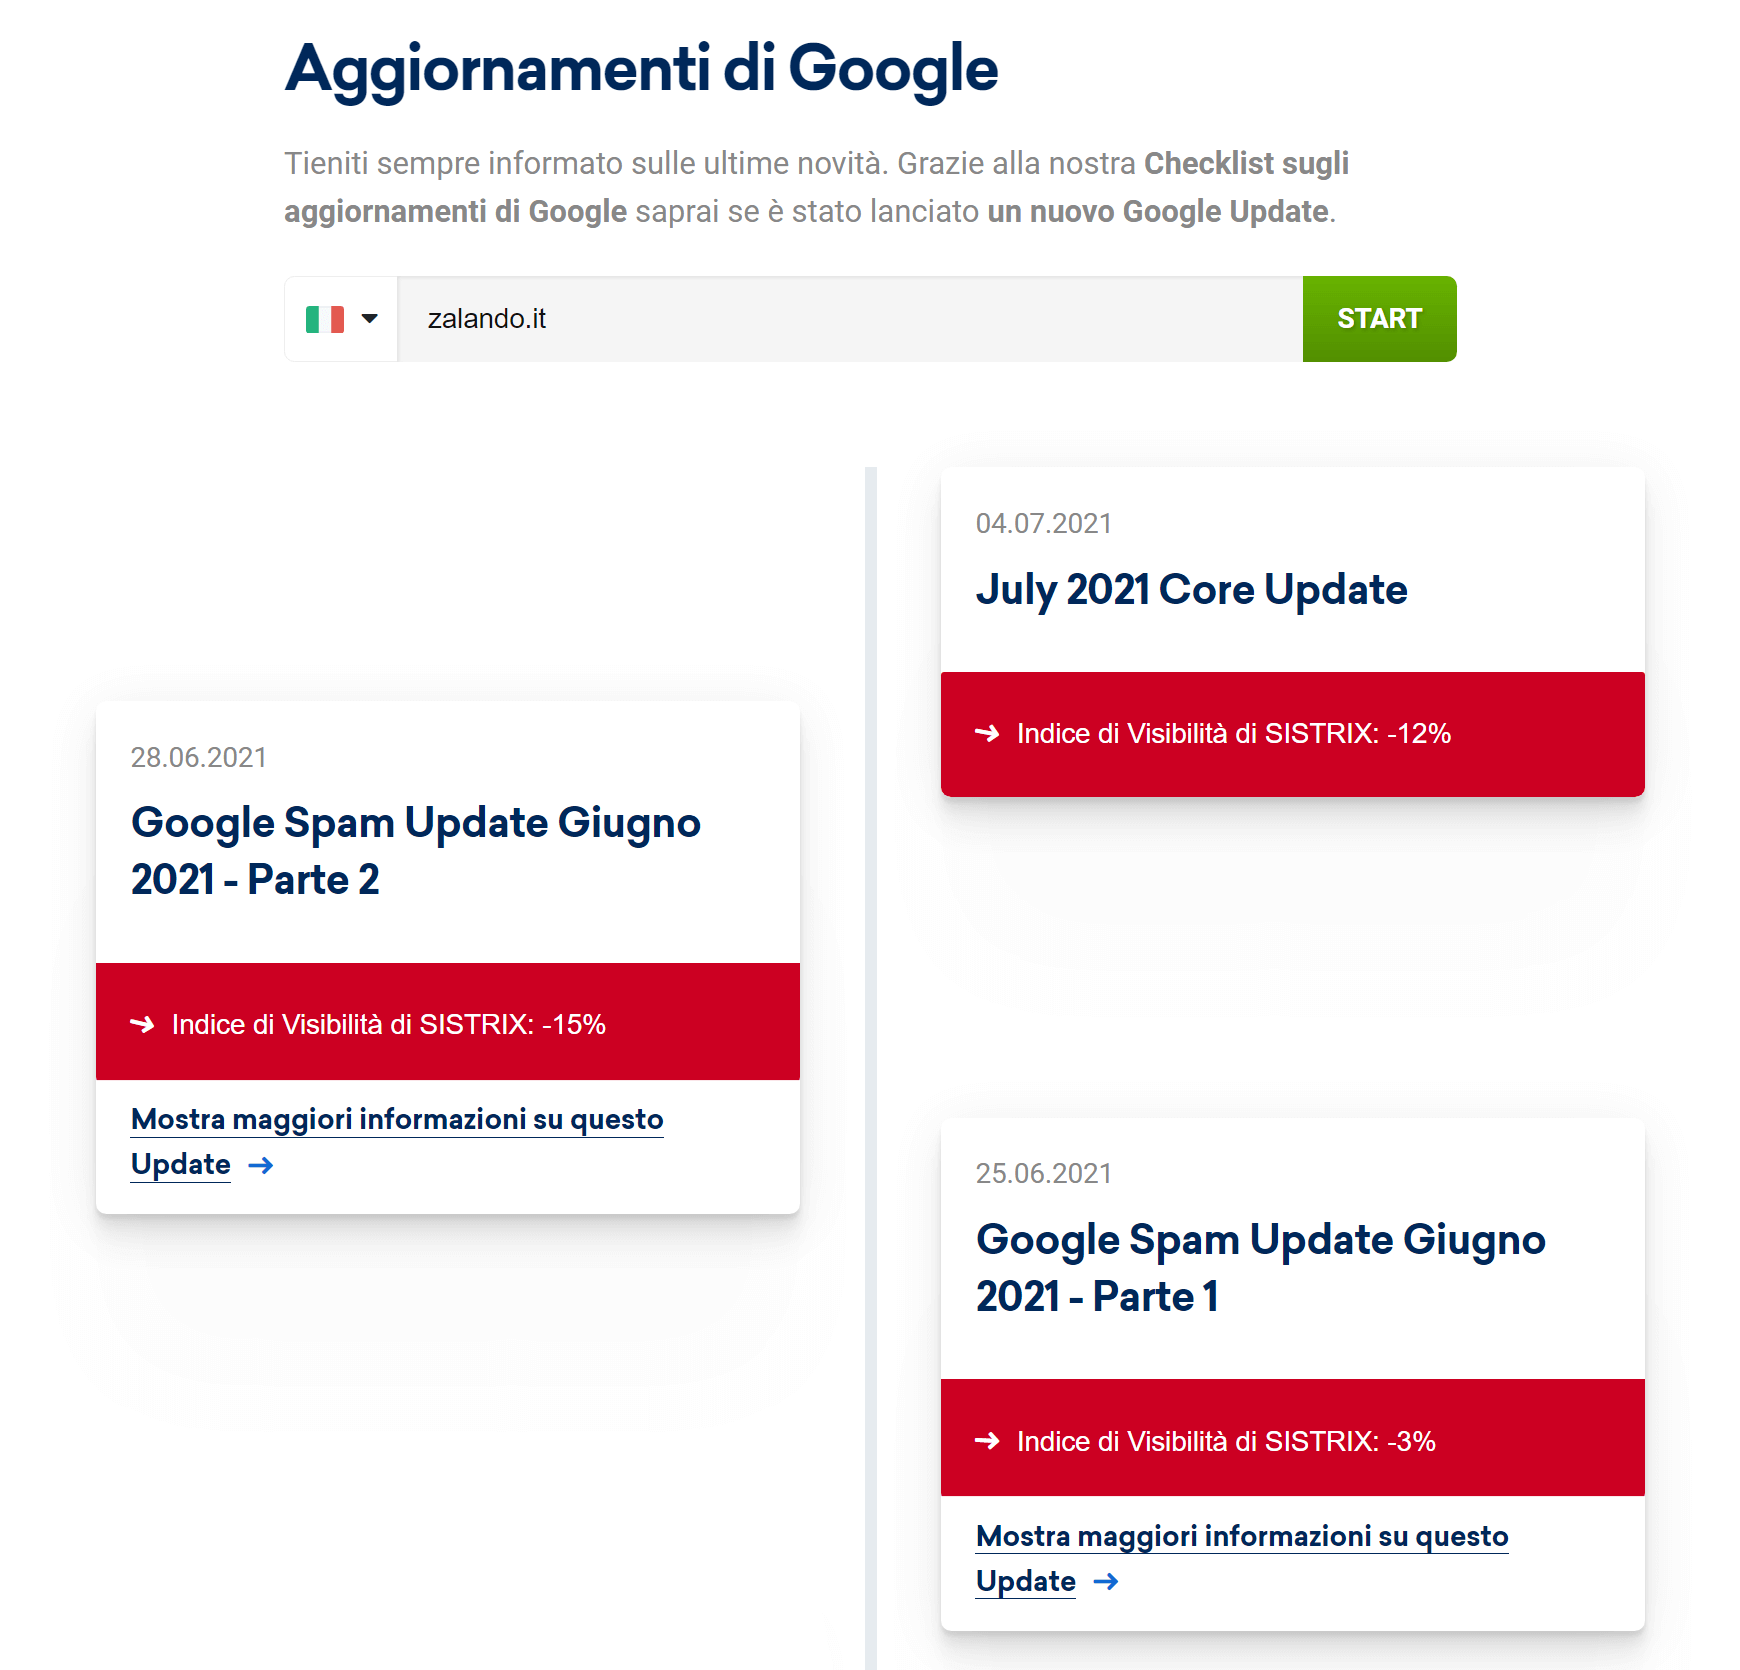The width and height of the screenshot is (1740, 1670).
Task: Click the 04.07.2021 date label
Action: [x=1043, y=524]
